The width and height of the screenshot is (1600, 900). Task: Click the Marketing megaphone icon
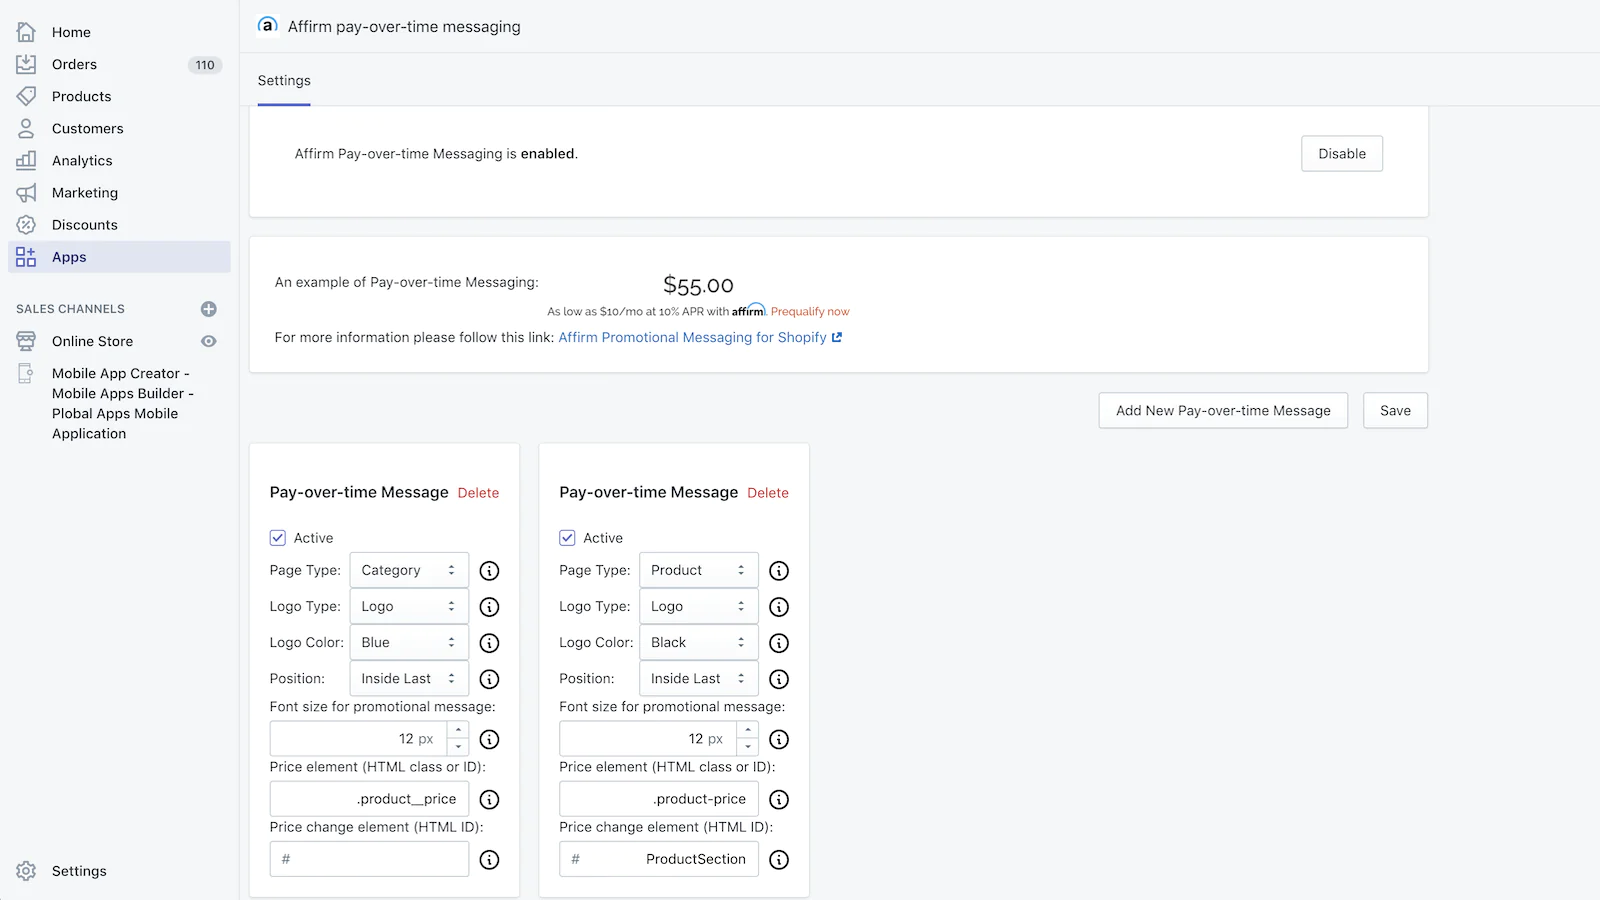(x=26, y=192)
